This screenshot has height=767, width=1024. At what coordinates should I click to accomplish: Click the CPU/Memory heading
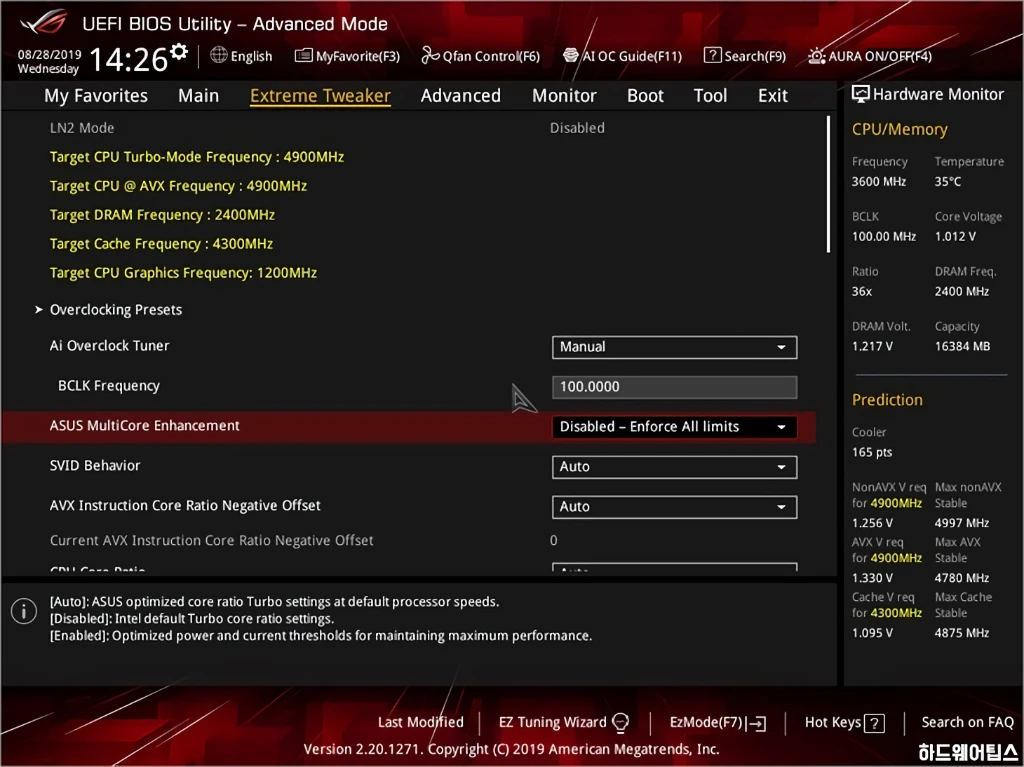[899, 129]
